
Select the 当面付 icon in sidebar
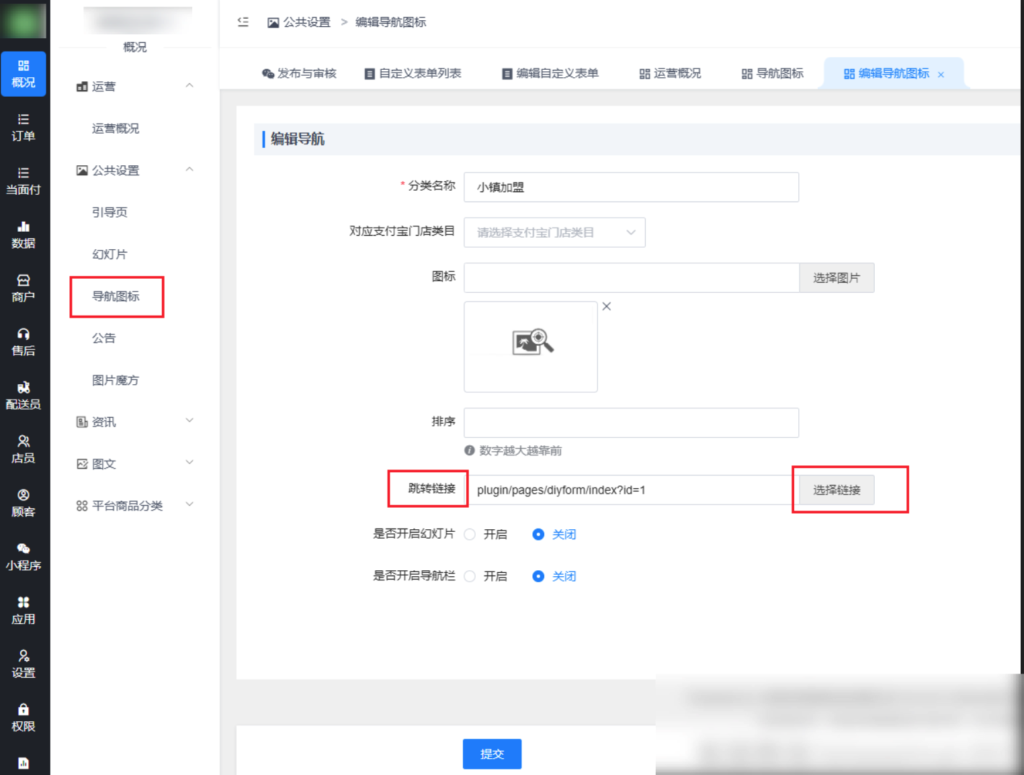(23, 180)
